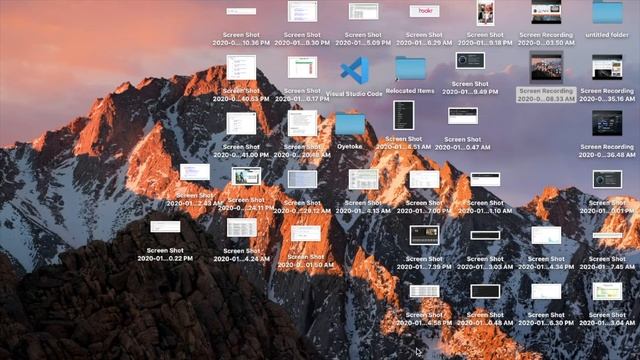
Task: Select Screen Shot ending 6.29 AM
Action: click(x=424, y=11)
